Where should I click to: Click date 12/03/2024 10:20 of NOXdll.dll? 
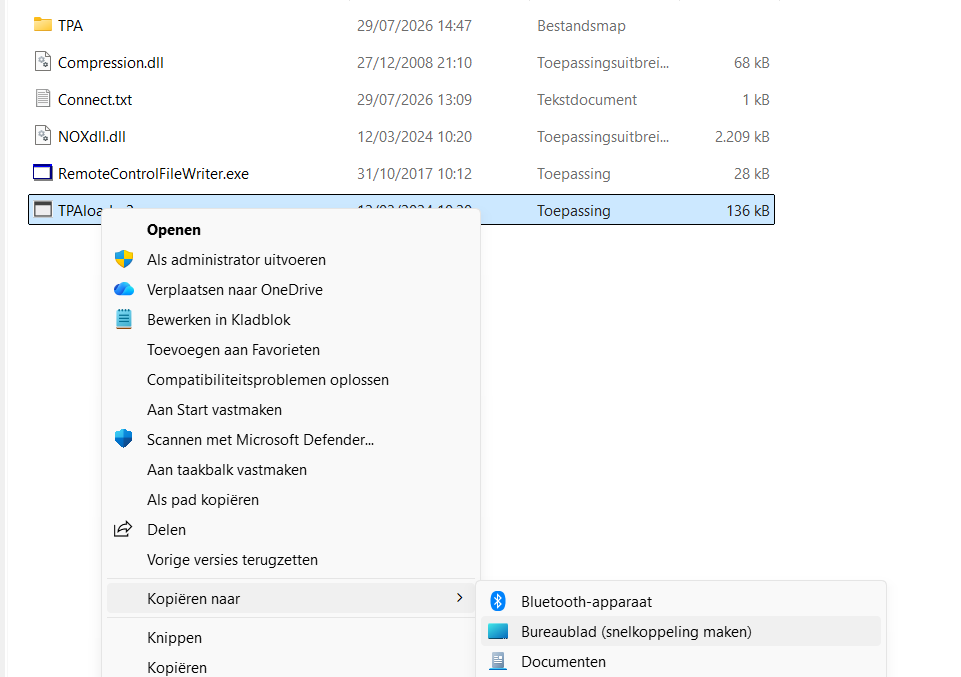pyautogui.click(x=414, y=137)
